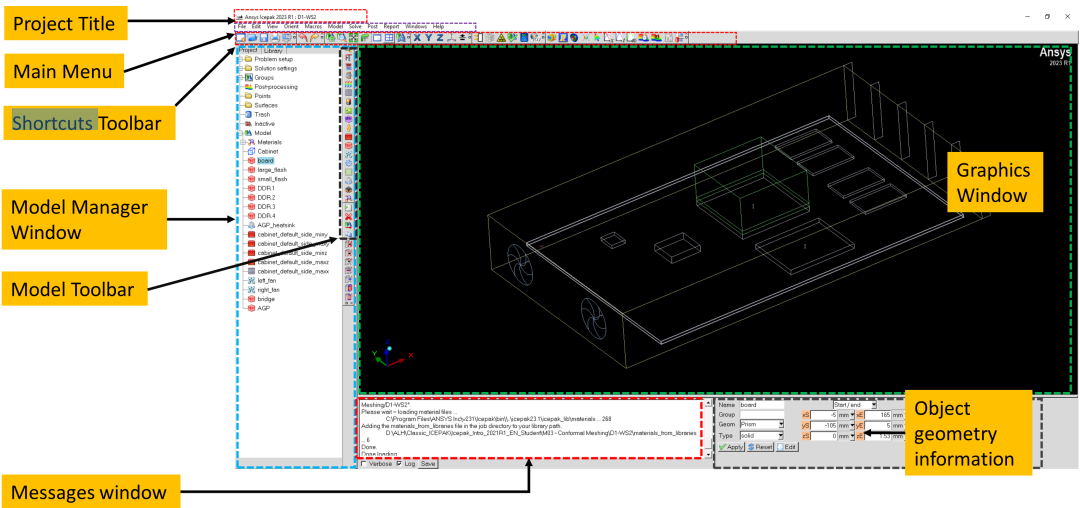Orient view along the Y axis
Screen dimensions: 1080x508
428,38
